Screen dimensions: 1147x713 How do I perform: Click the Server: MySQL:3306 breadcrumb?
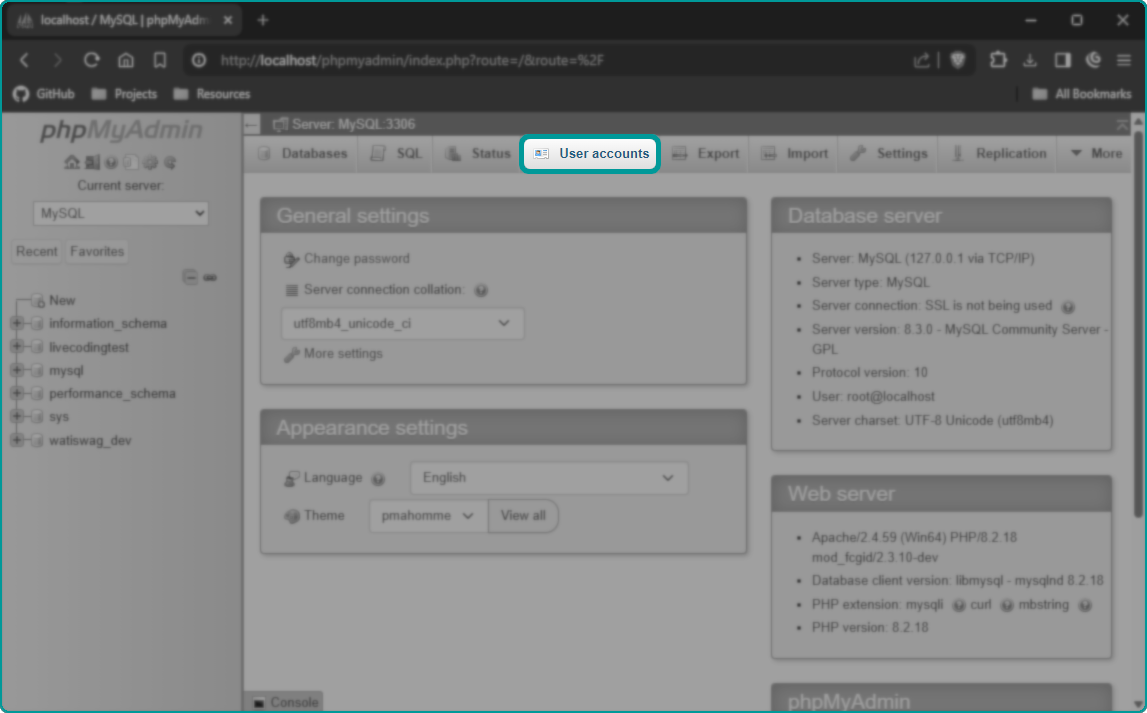pyautogui.click(x=353, y=124)
